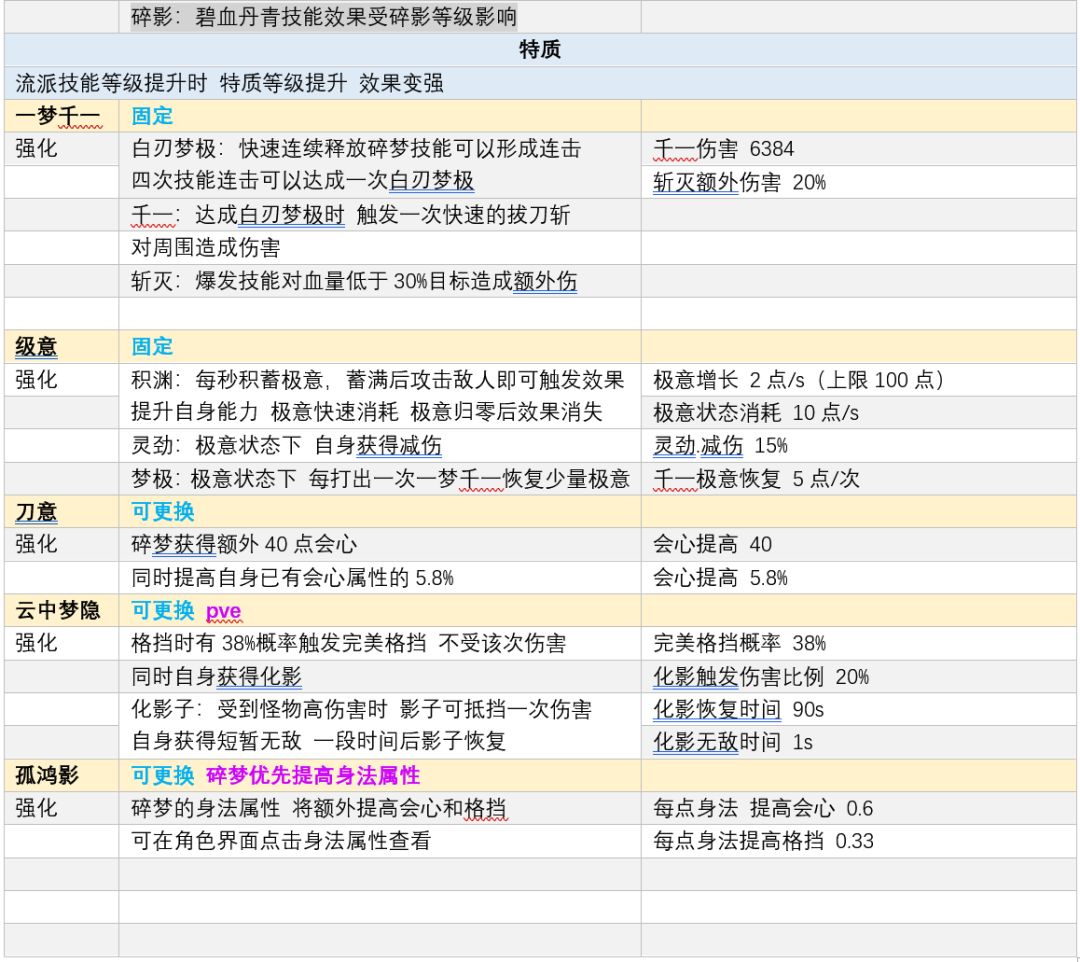Select the '灵劲.减伤 15%' value cell
Viewport: 1080px width, 962px height.
[x=858, y=446]
